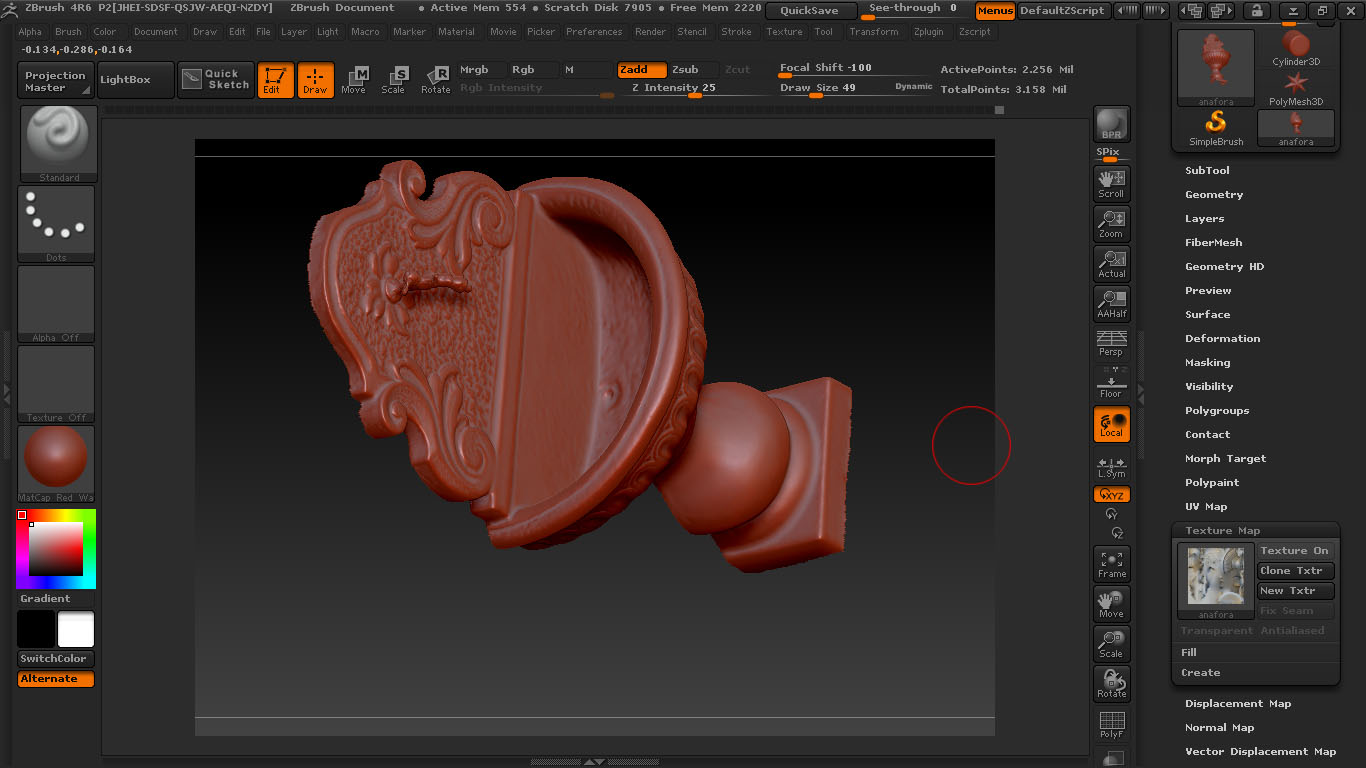Click the ZBrush logo icon

9,8
